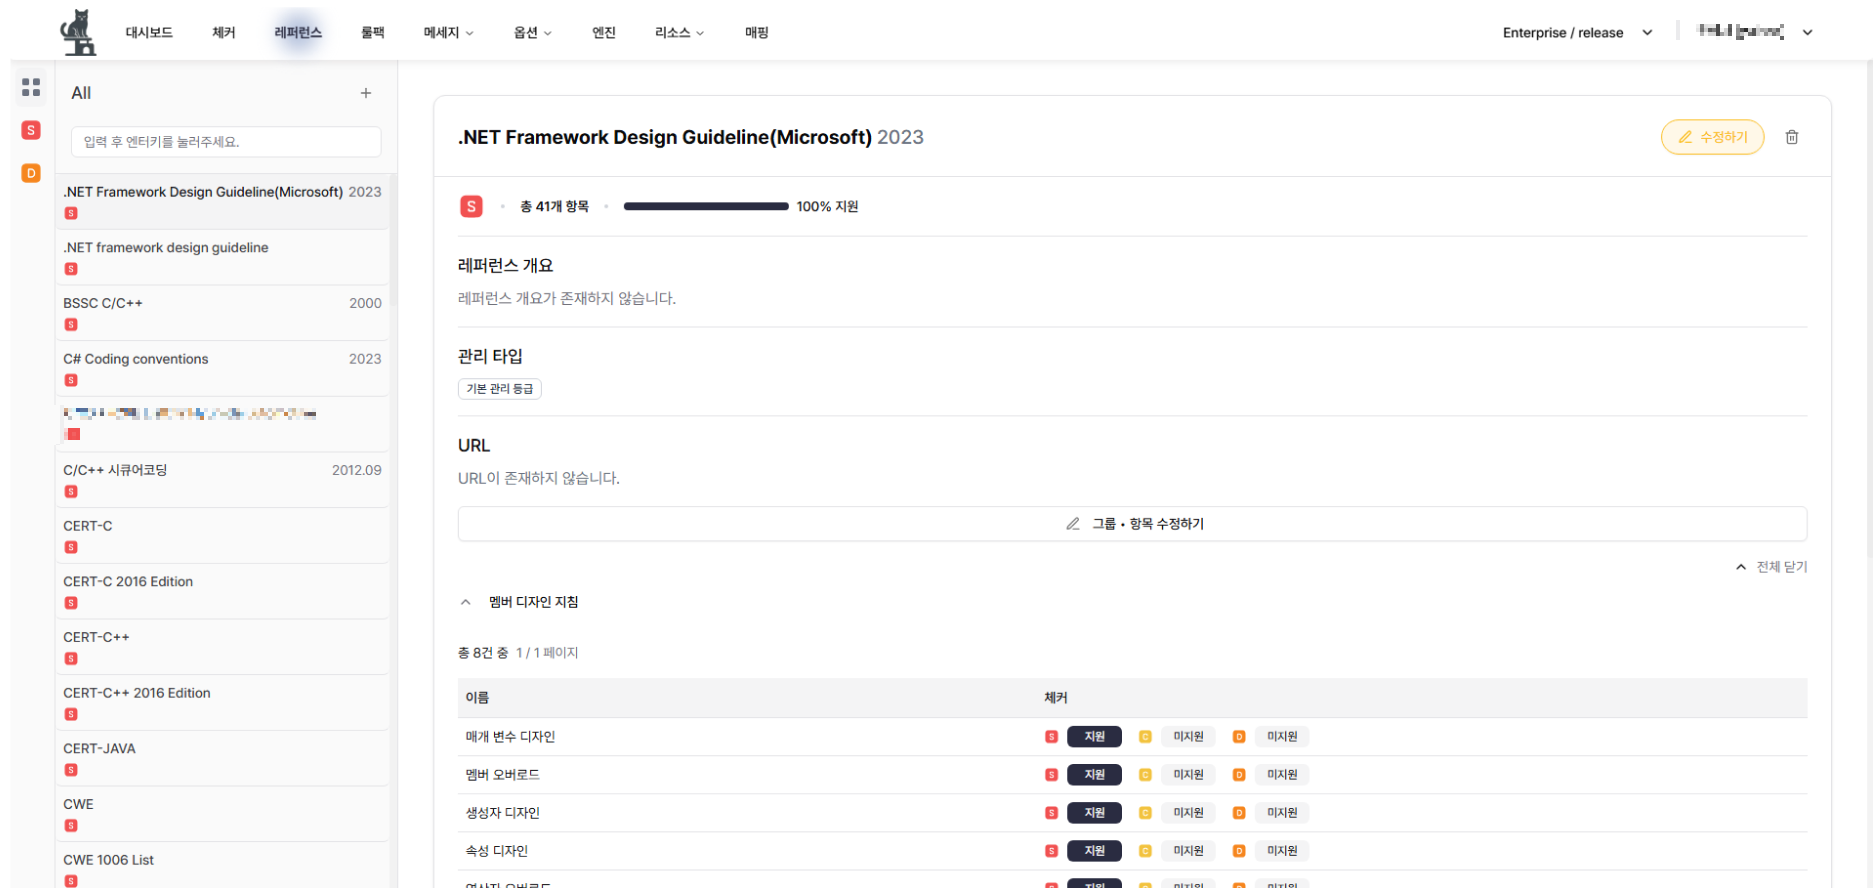Click 기본 관리 등급 tag
Viewport: 1874px width, 888px height.
click(500, 389)
